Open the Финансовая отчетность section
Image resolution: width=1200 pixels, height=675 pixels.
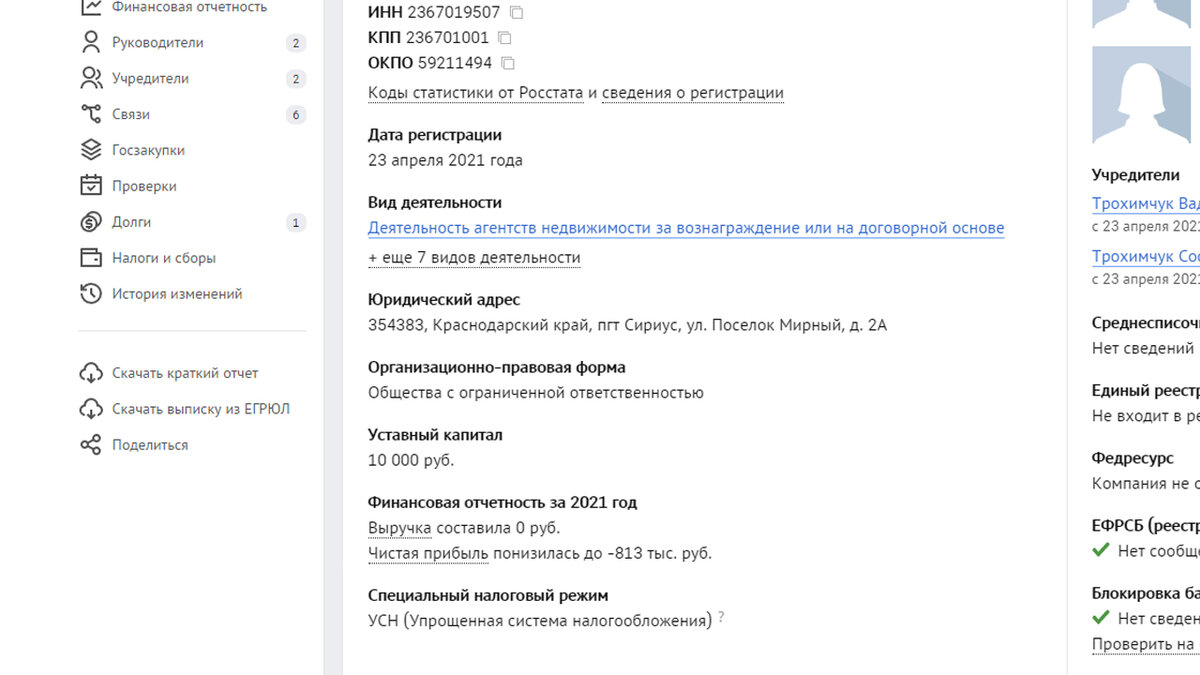pyautogui.click(x=190, y=7)
